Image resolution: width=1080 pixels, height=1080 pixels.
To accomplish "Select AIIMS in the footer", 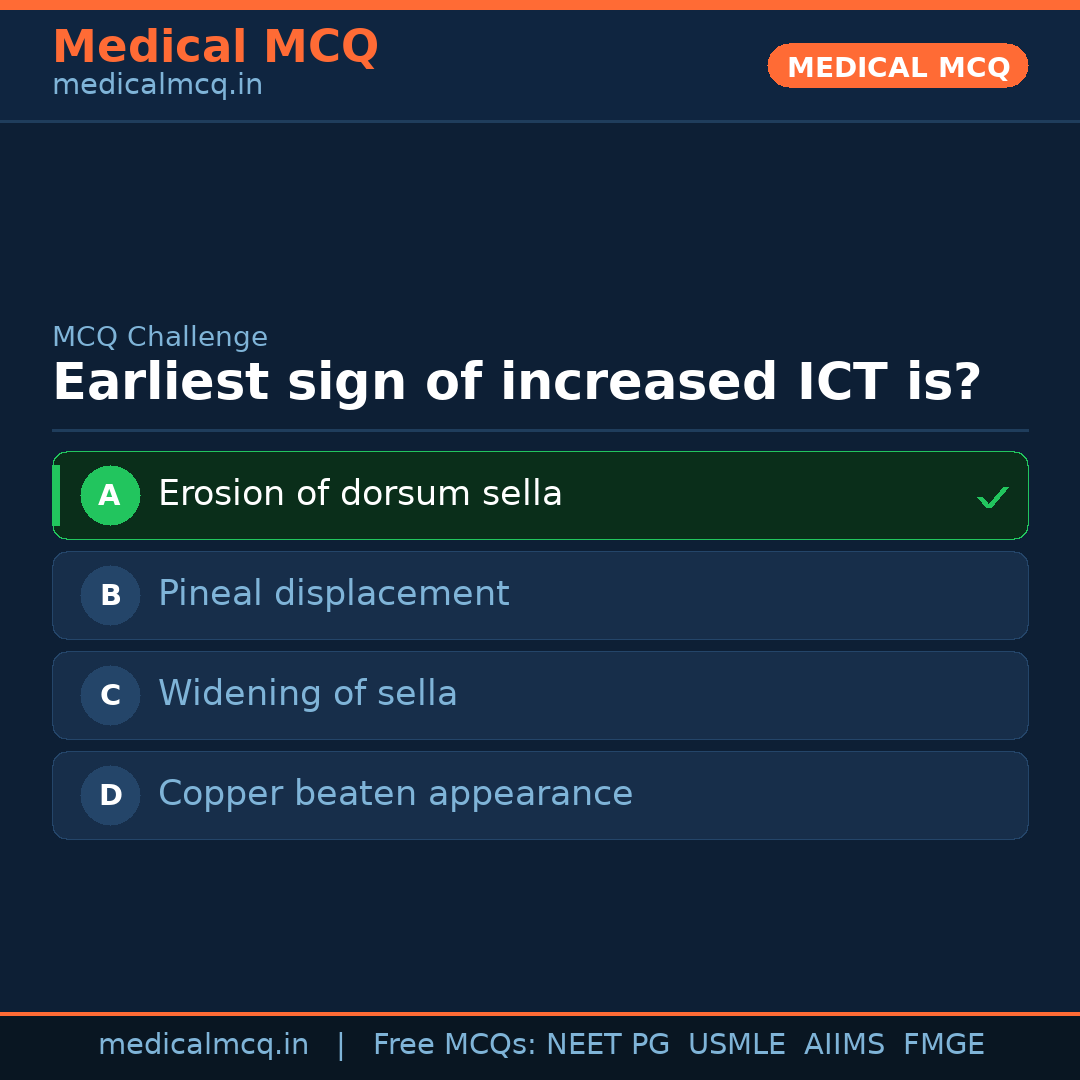I will [844, 1045].
